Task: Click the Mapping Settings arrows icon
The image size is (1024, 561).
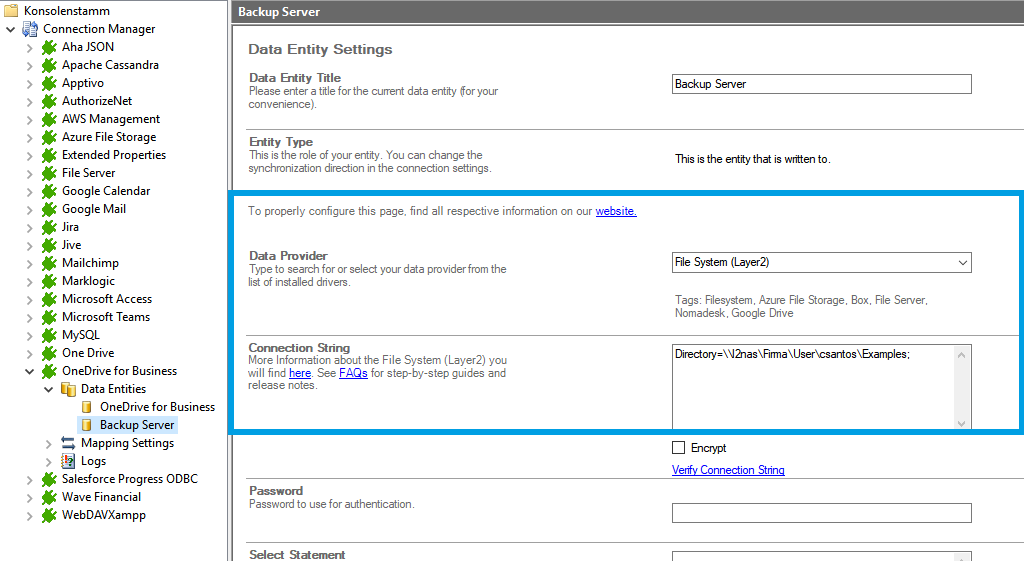Action: pyautogui.click(x=68, y=443)
